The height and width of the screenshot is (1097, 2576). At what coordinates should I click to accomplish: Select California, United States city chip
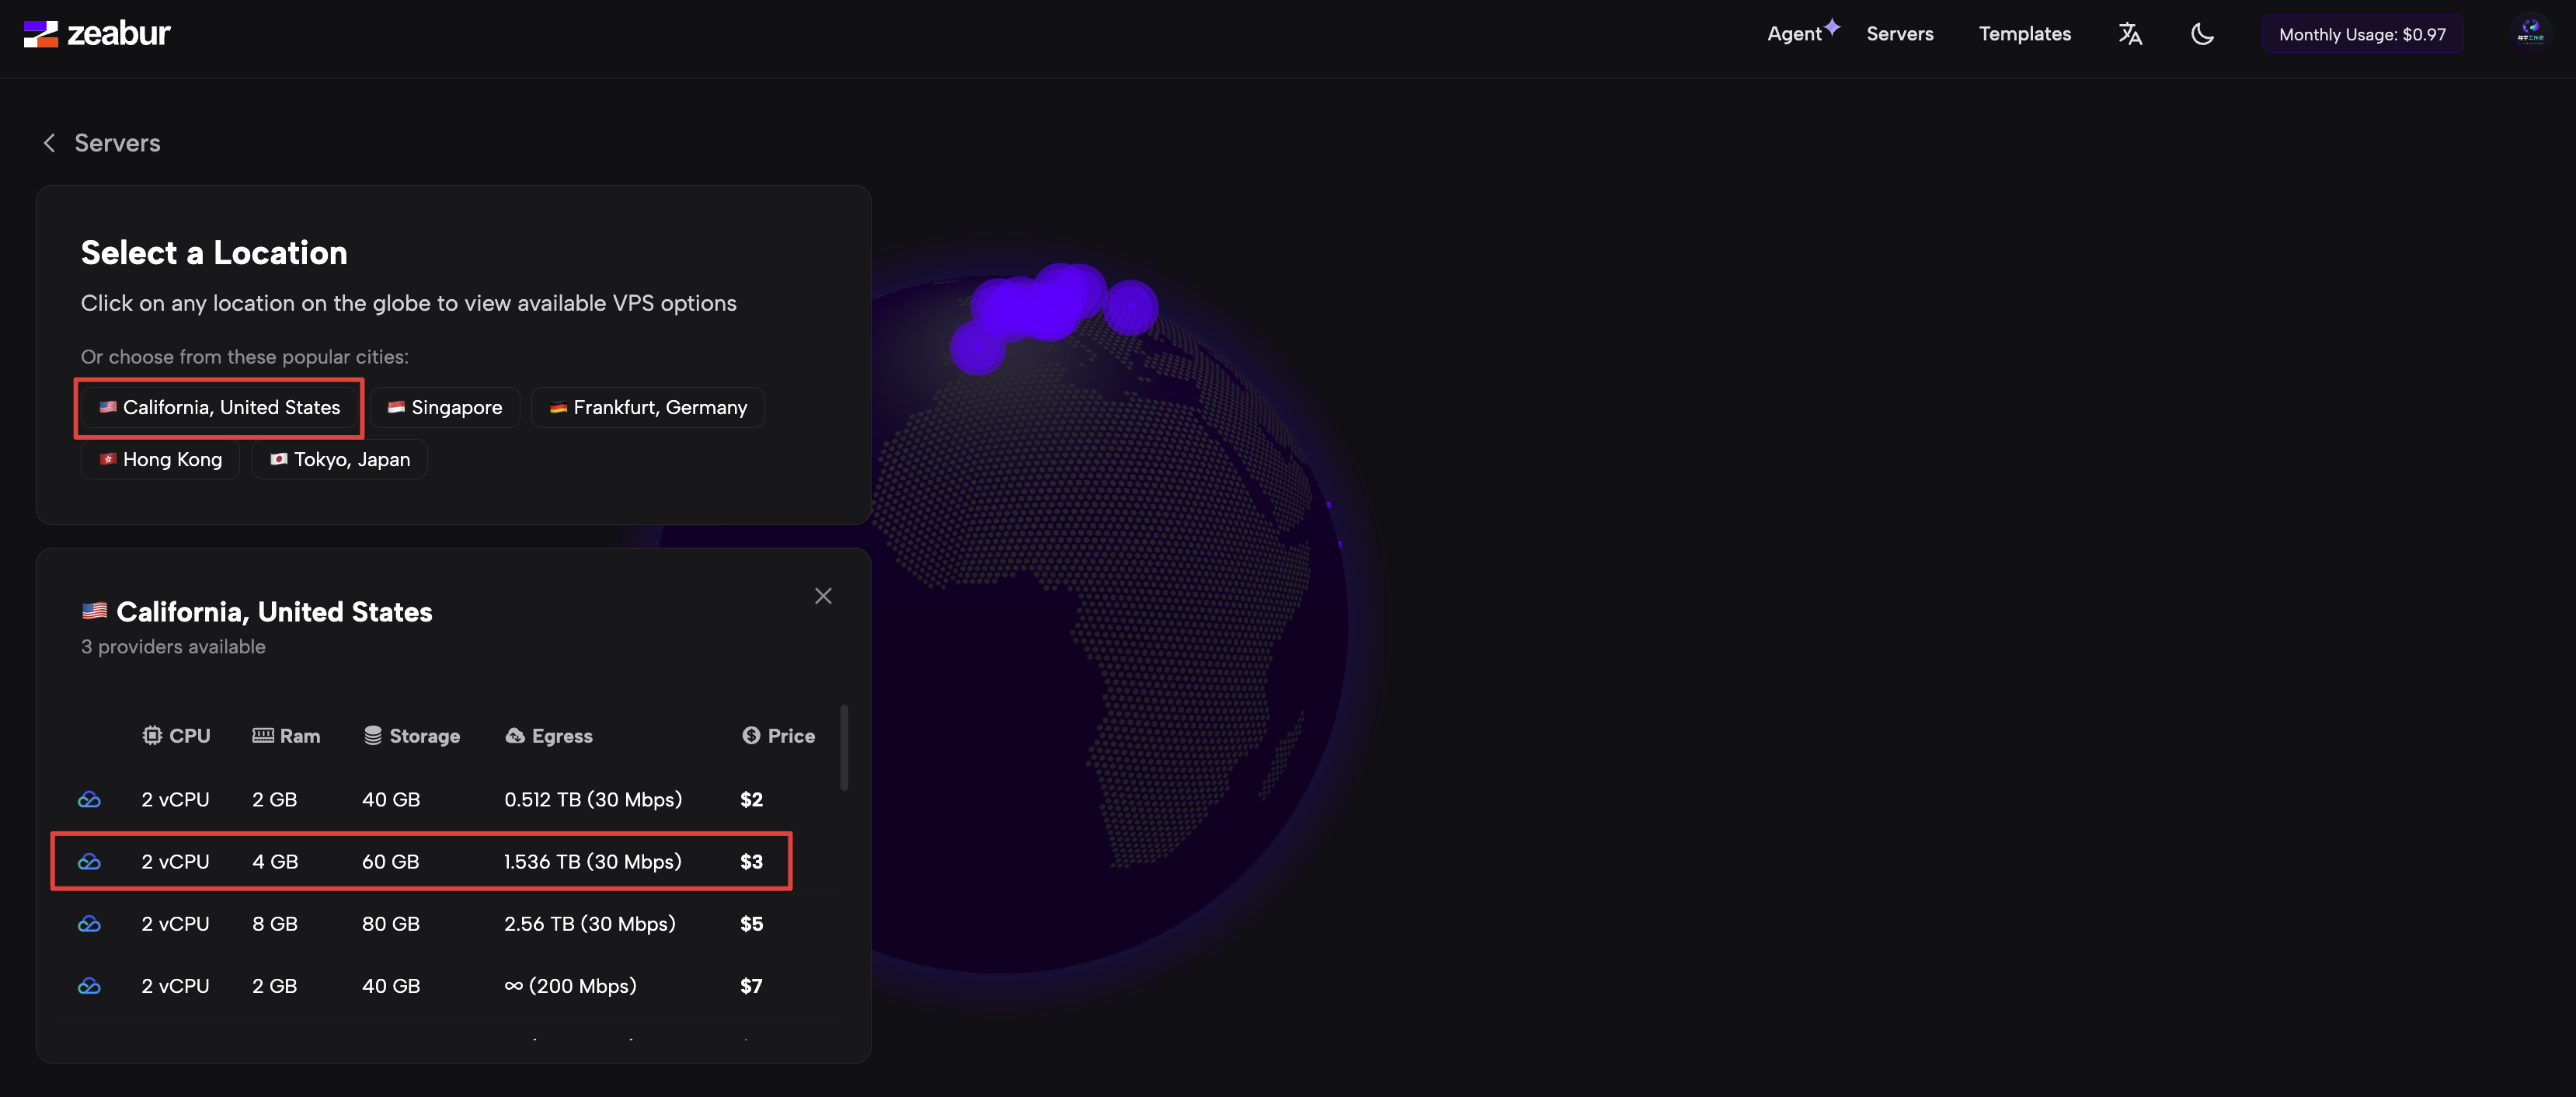tap(219, 408)
